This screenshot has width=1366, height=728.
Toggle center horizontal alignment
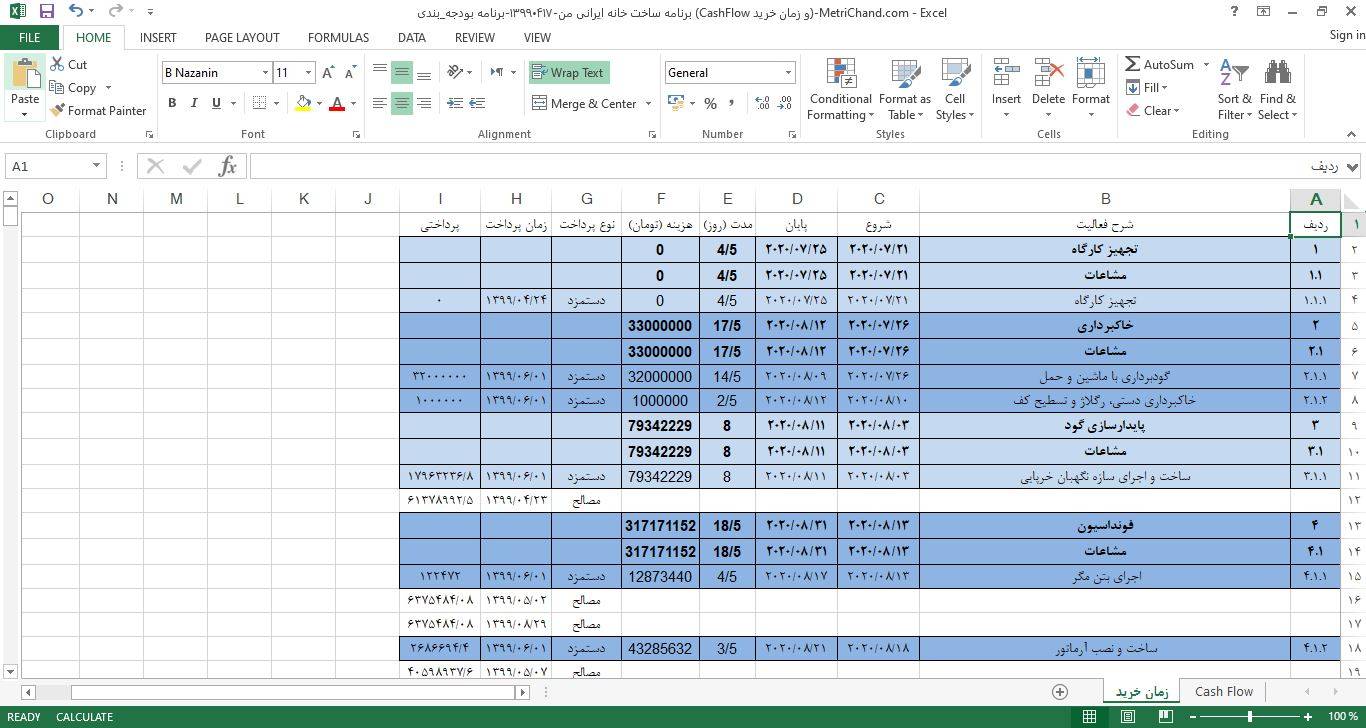pos(402,103)
